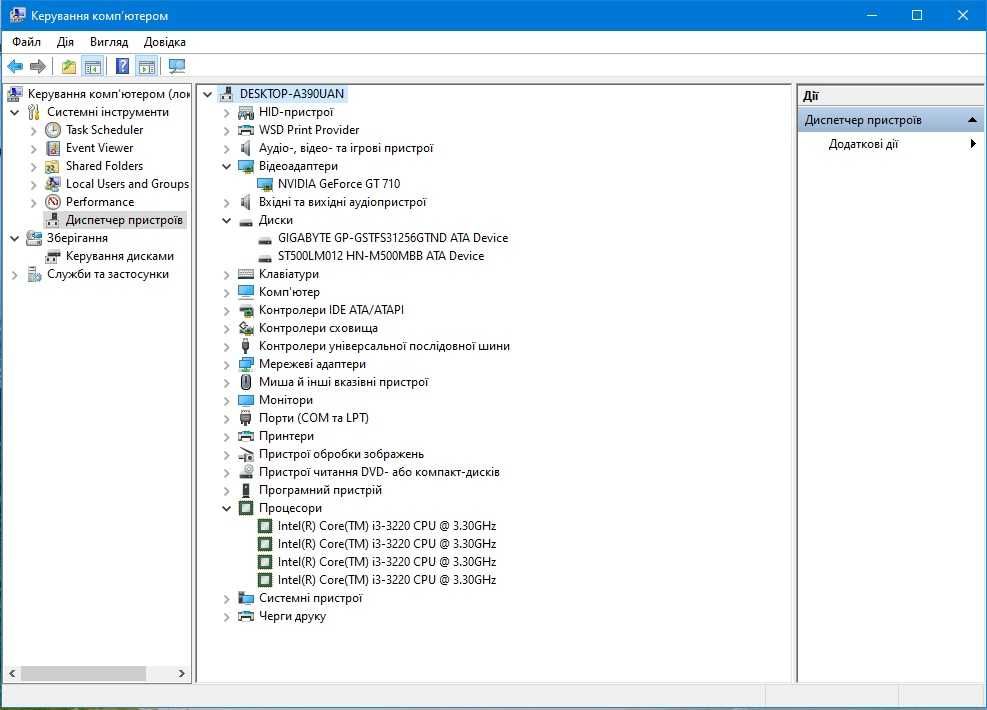
Task: Click the Керування дисками icon
Action: [x=53, y=256]
